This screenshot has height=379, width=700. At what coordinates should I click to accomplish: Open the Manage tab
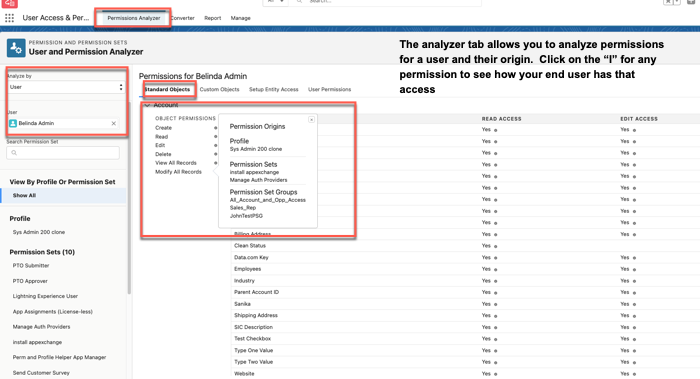(x=240, y=18)
